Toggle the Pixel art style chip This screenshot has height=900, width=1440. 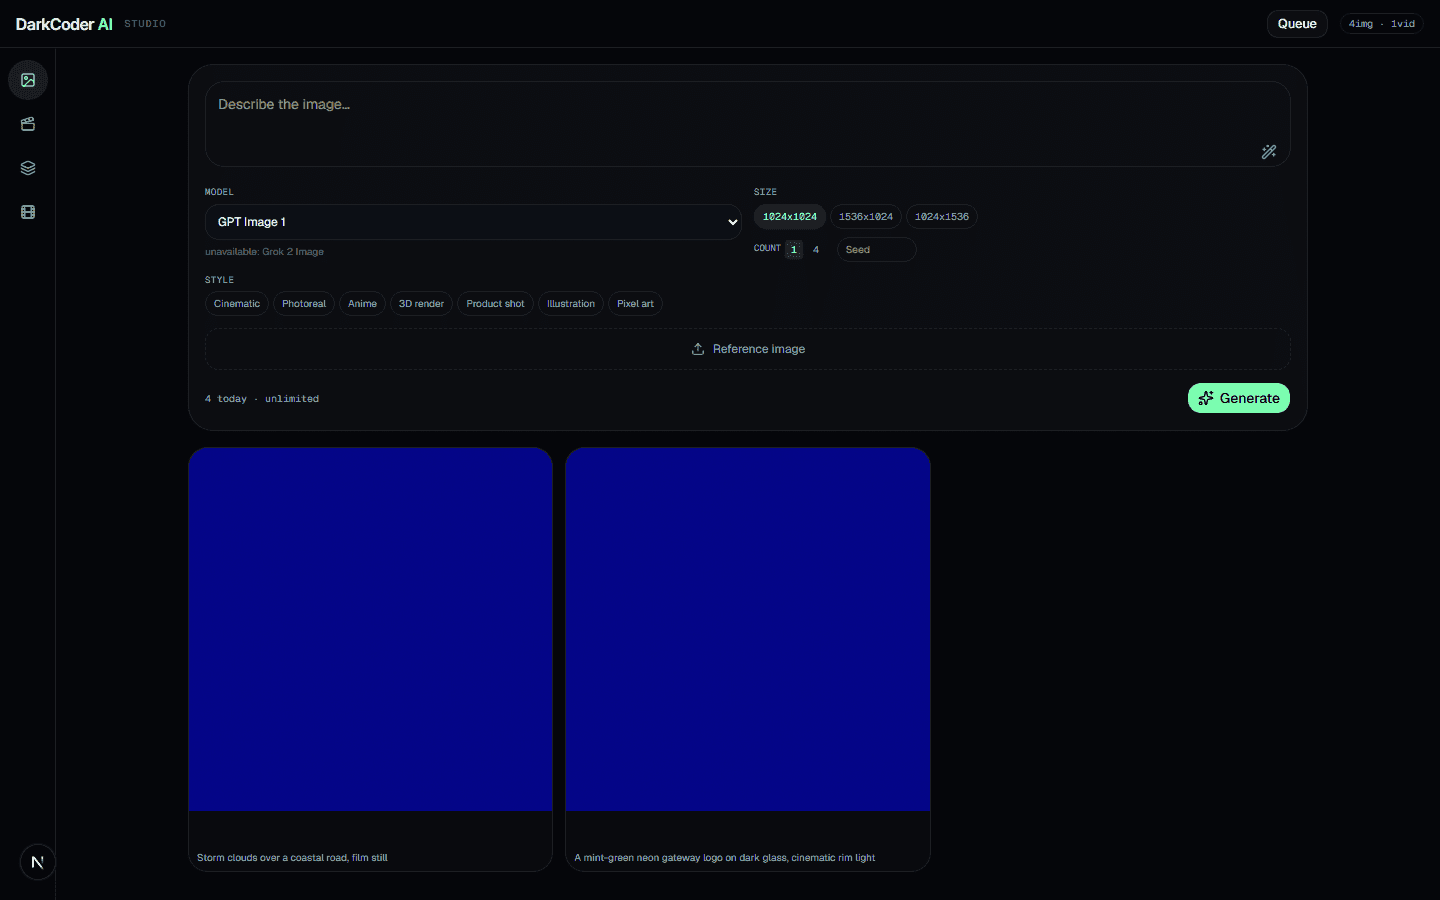(636, 304)
